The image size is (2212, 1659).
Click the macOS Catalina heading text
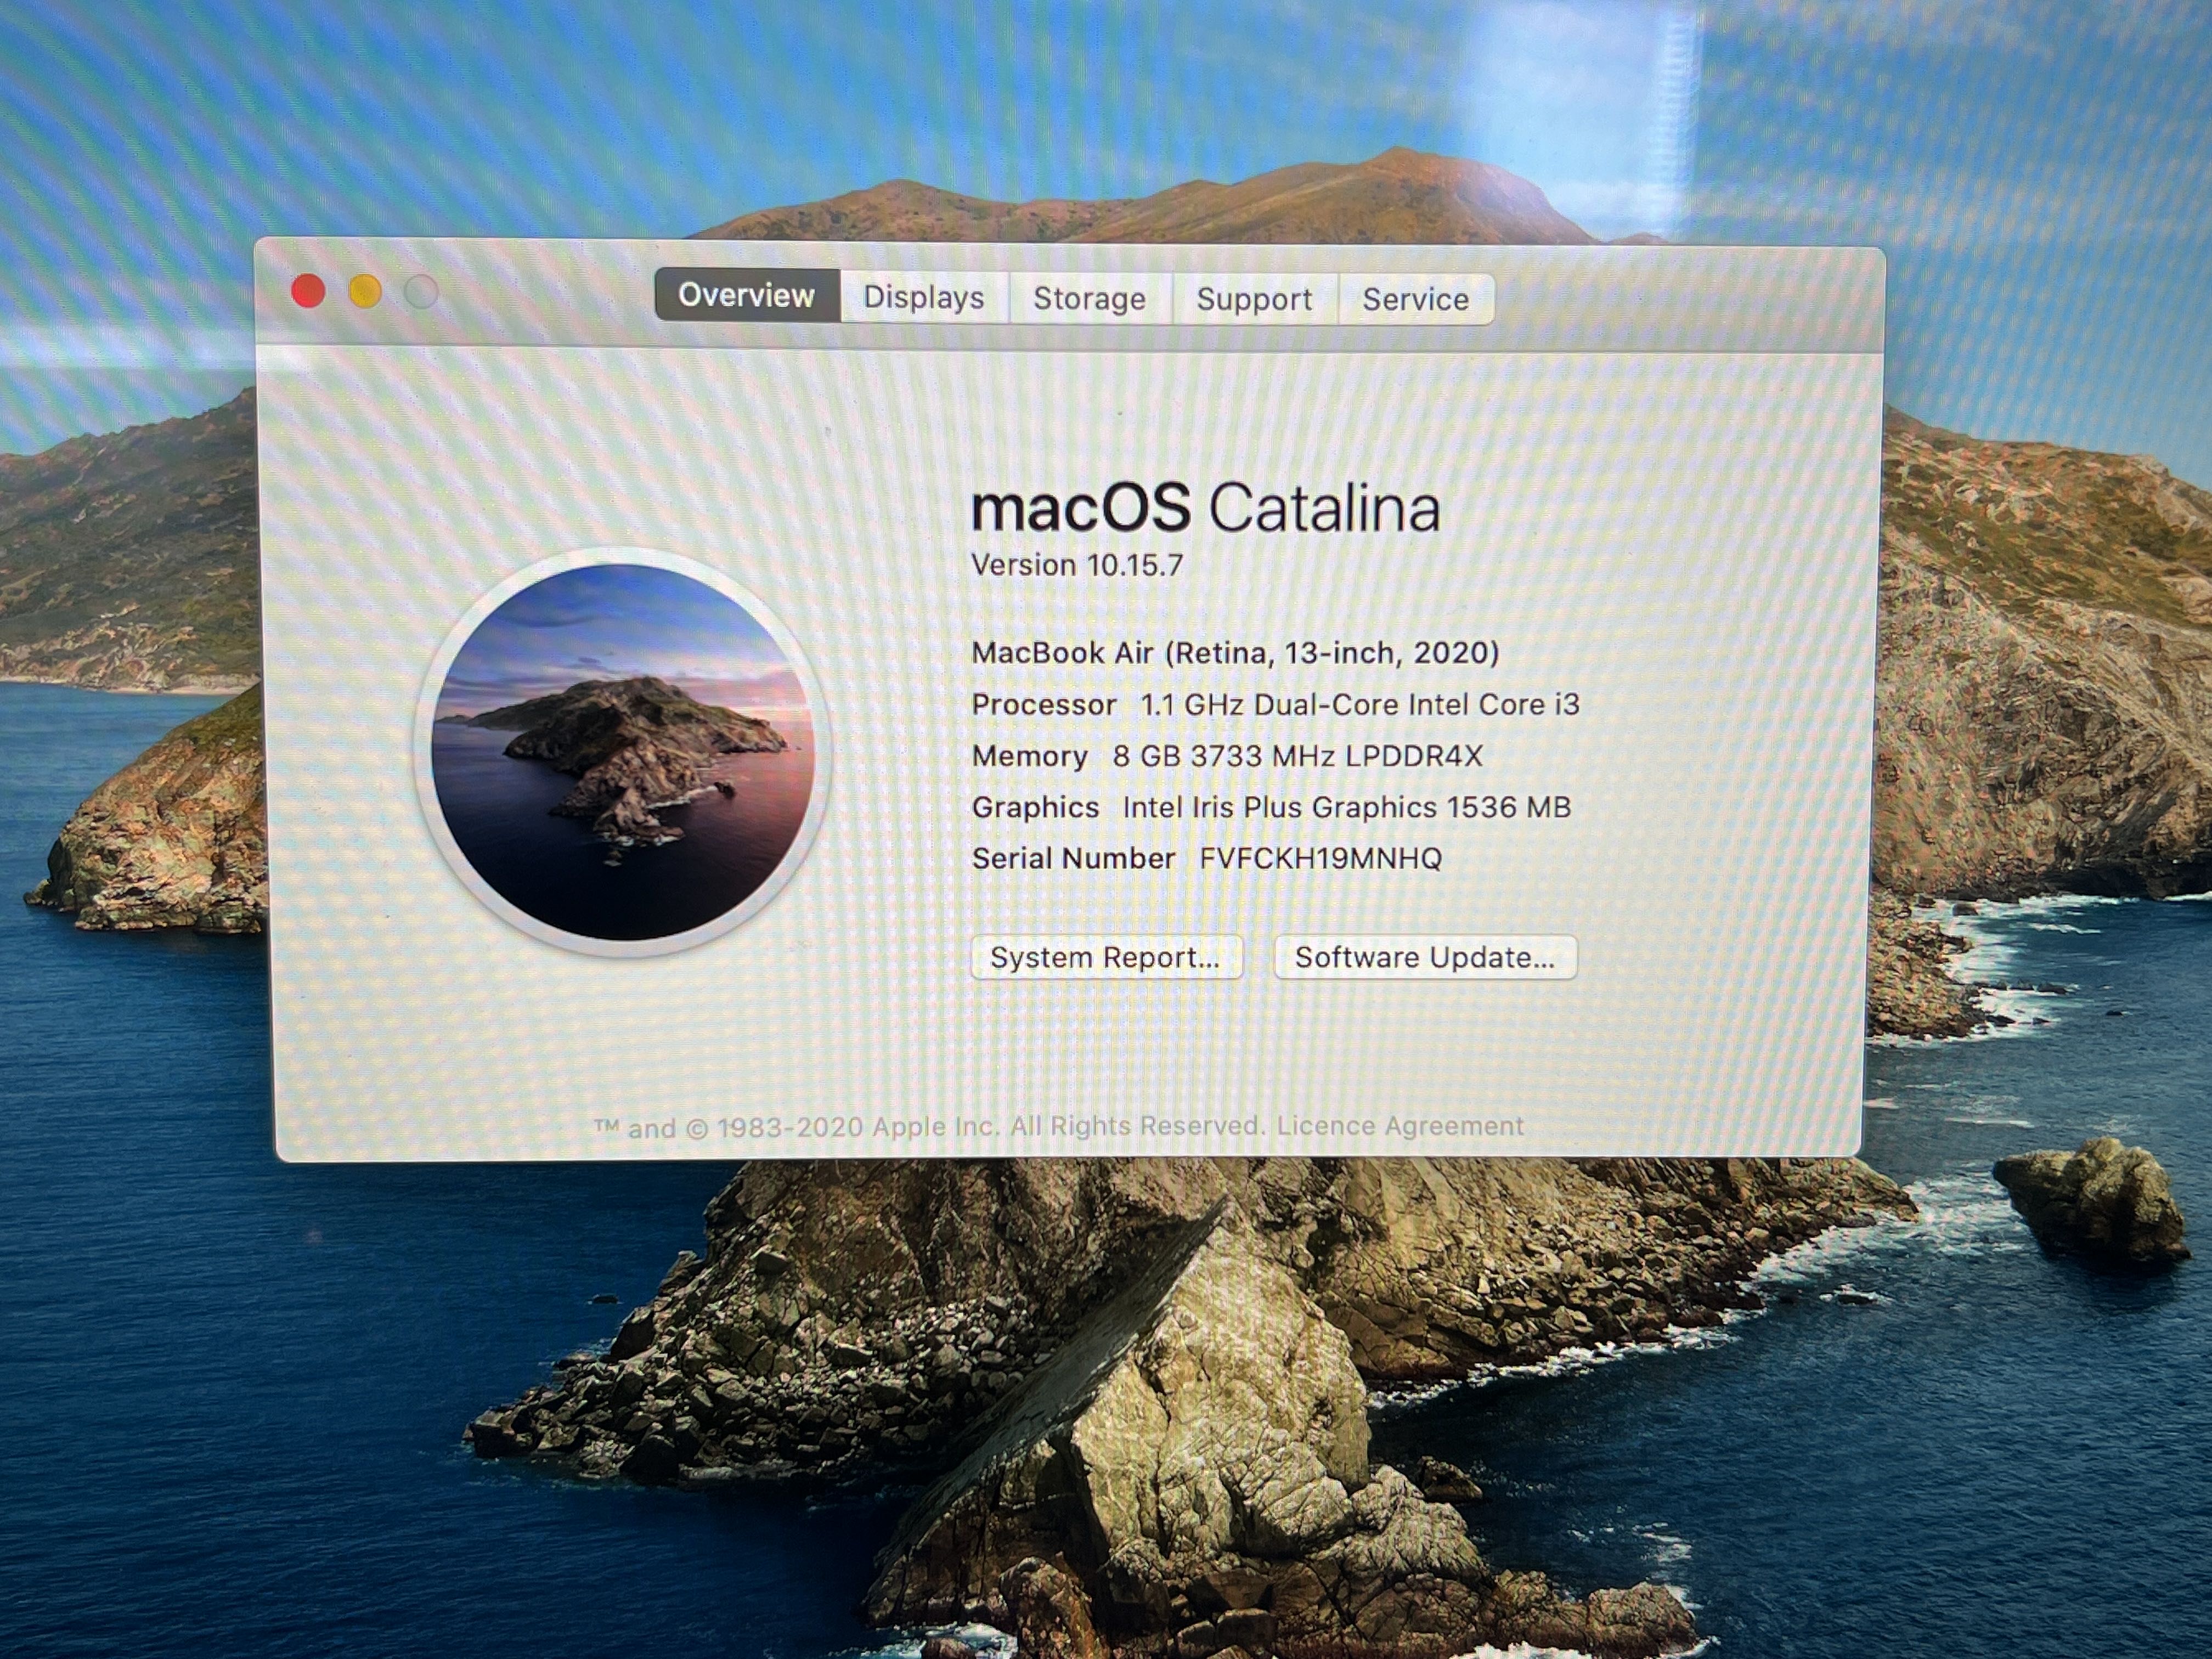(x=1204, y=507)
